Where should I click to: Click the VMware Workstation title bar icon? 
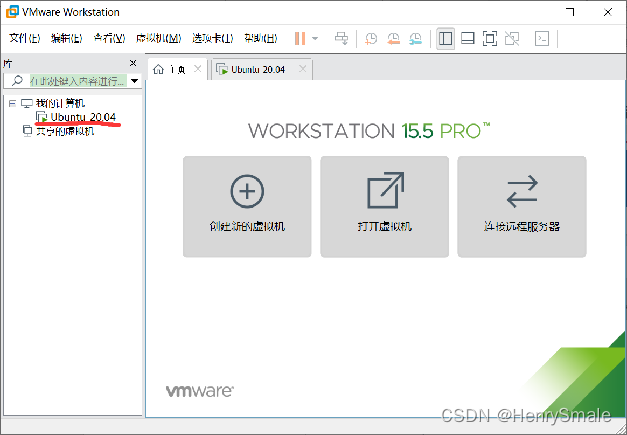pyautogui.click(x=12, y=12)
